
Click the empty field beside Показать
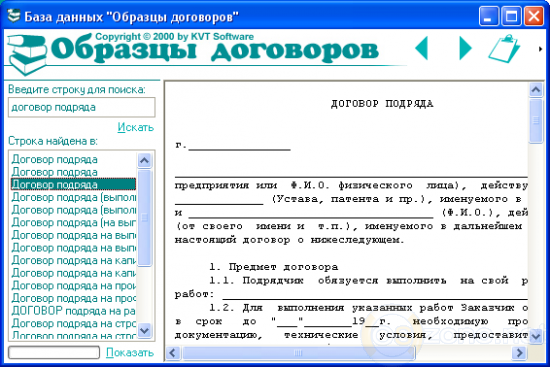click(54, 352)
